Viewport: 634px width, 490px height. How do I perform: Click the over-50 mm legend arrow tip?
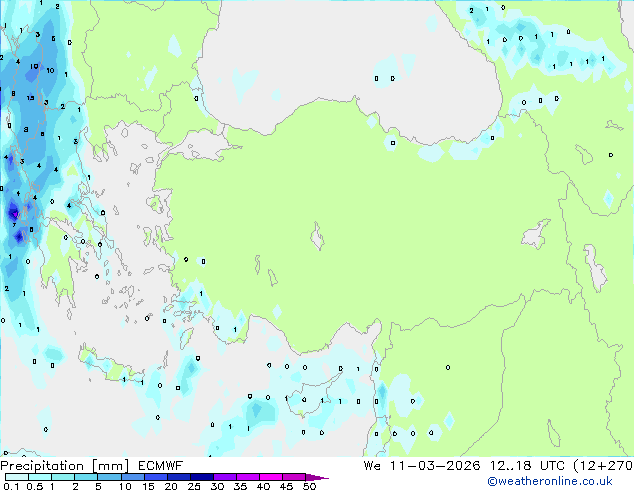point(317,478)
